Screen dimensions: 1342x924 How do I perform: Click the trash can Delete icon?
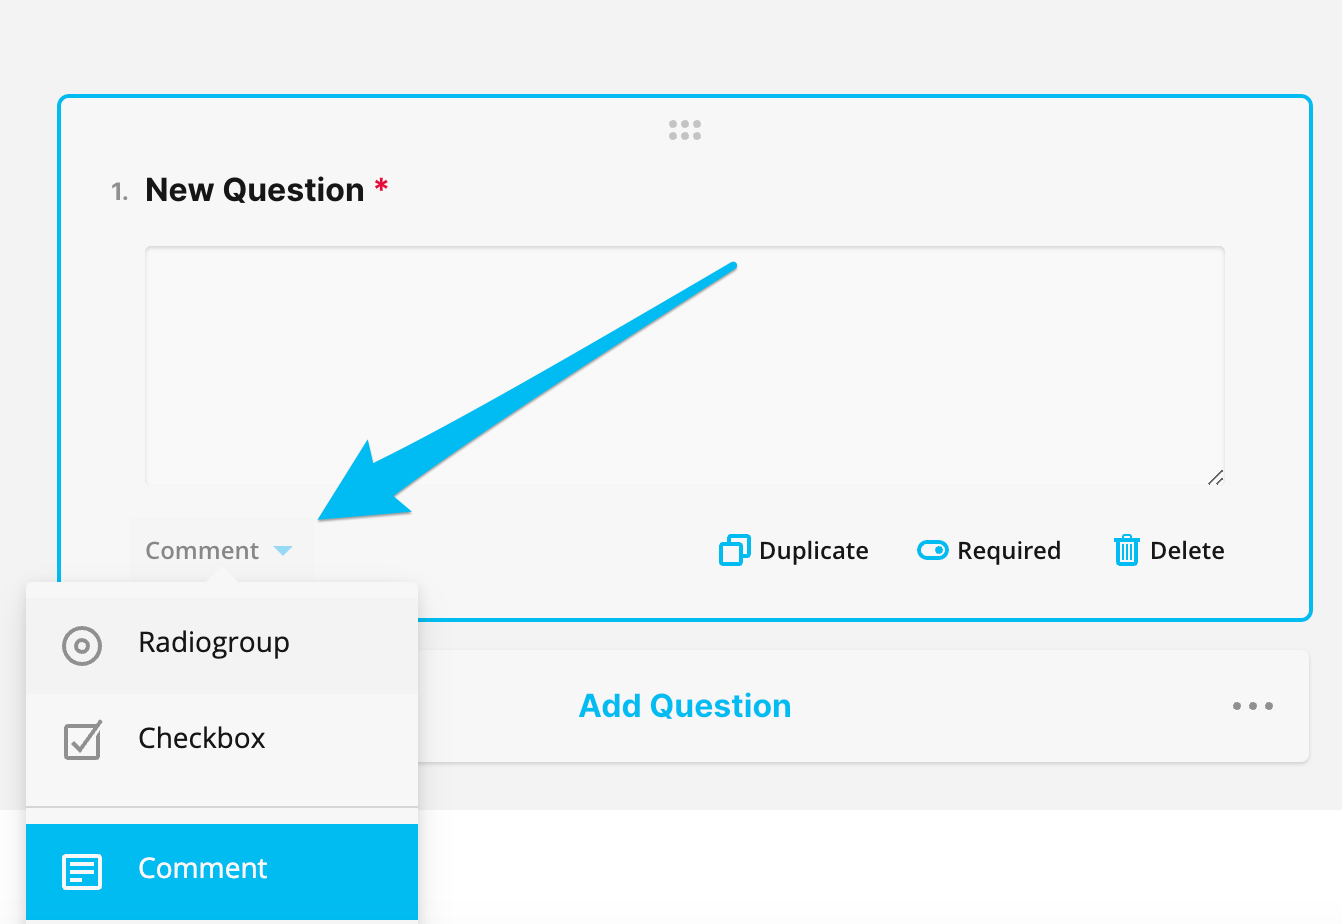click(x=1127, y=550)
